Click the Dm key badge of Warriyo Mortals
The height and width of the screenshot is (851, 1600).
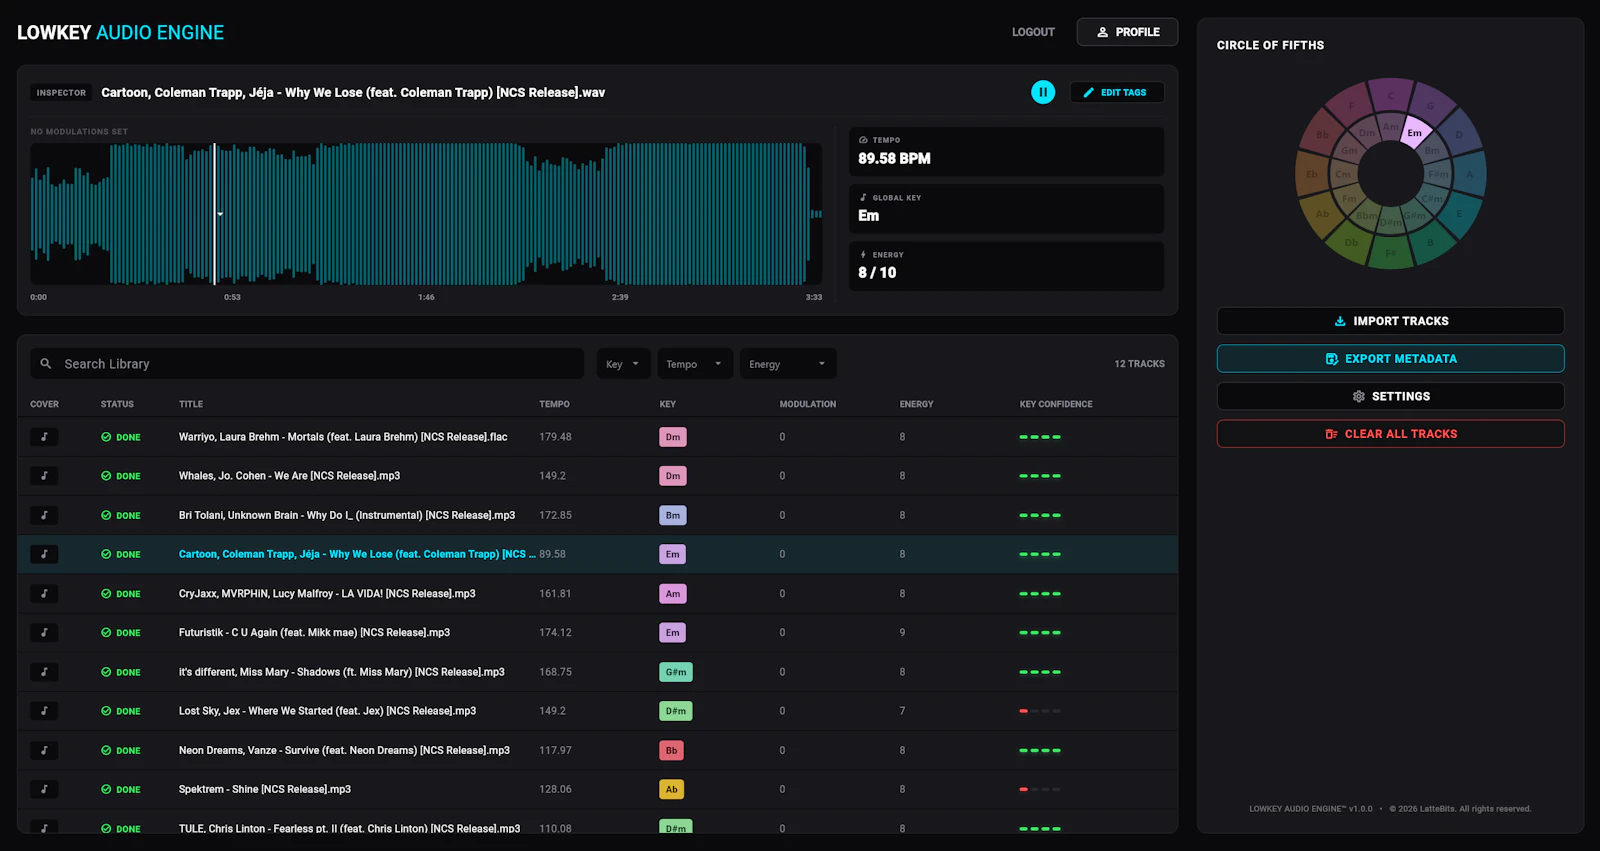pyautogui.click(x=673, y=437)
